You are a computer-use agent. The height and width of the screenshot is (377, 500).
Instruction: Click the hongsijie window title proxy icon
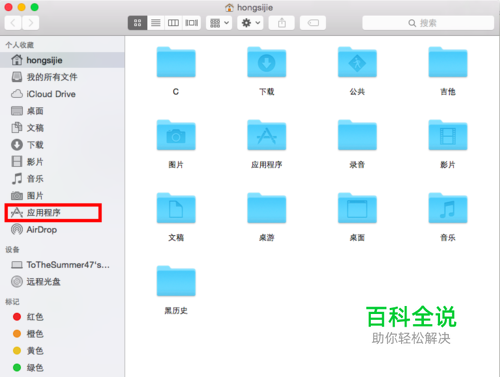(229, 7)
